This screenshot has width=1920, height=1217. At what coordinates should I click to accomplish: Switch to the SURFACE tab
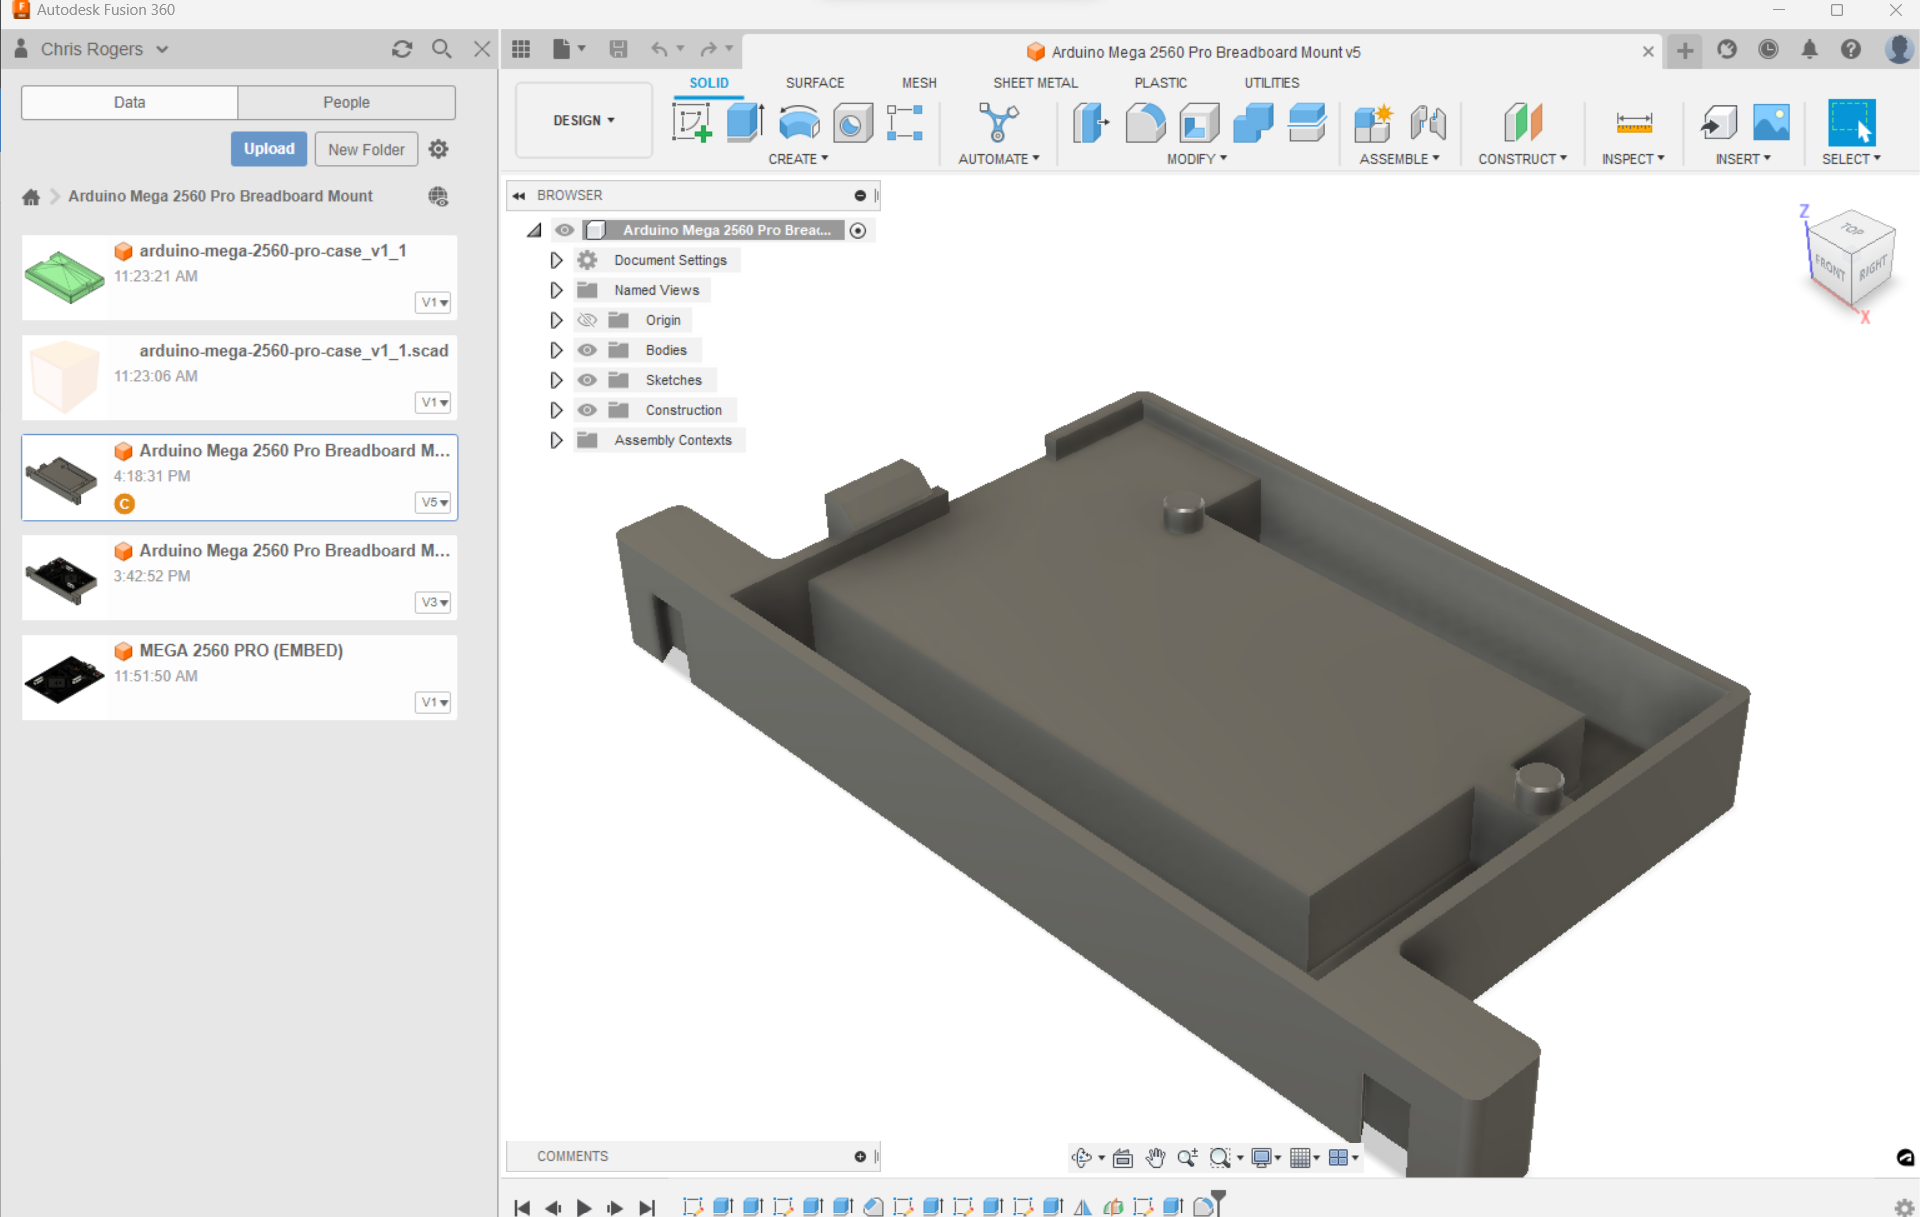point(814,83)
